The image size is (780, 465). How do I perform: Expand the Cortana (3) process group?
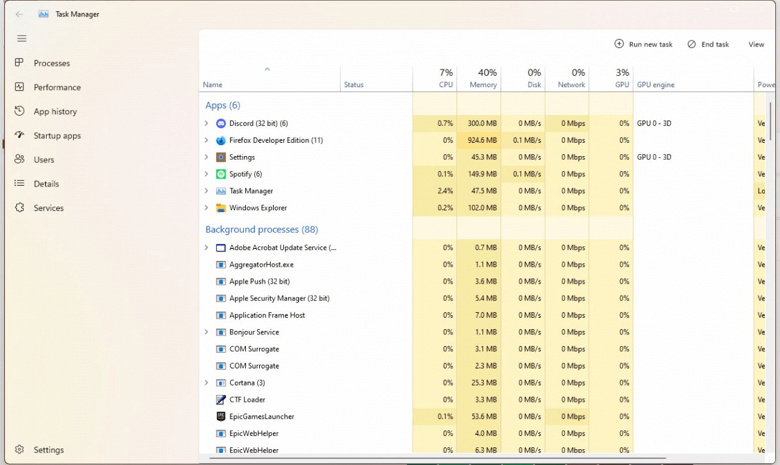[x=207, y=382]
